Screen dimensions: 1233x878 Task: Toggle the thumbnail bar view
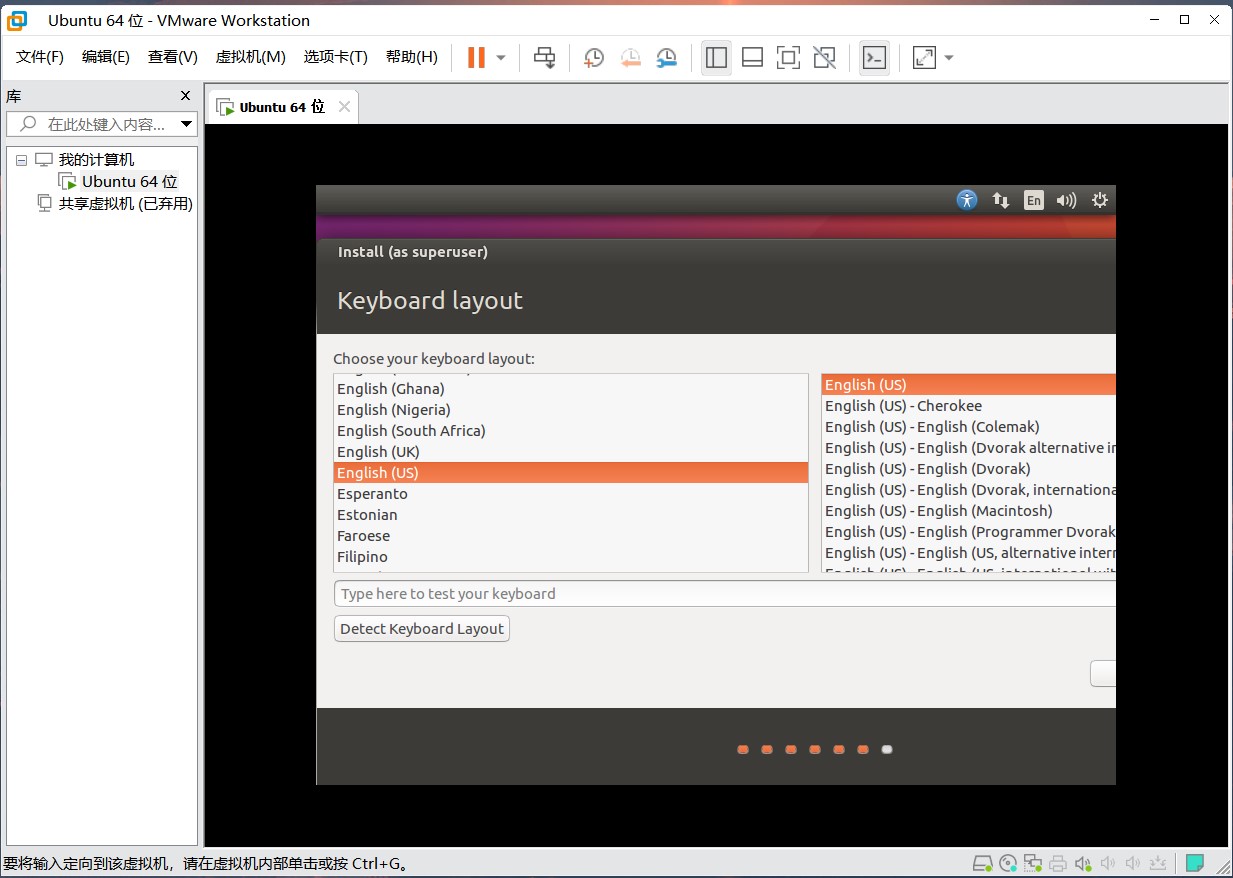[x=752, y=58]
